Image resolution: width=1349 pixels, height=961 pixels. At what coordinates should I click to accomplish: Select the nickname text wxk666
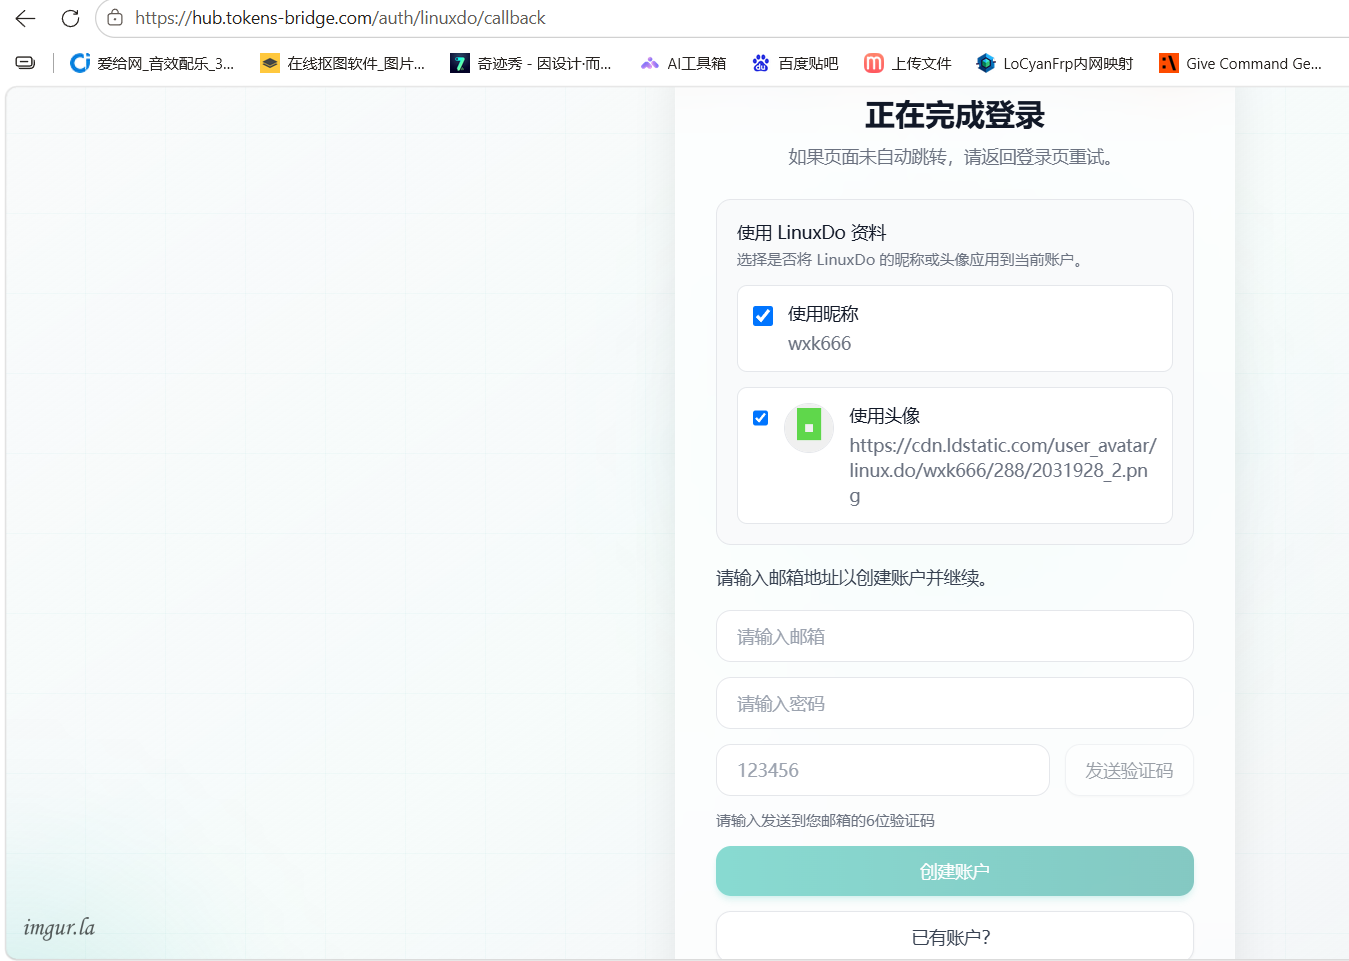click(x=819, y=344)
